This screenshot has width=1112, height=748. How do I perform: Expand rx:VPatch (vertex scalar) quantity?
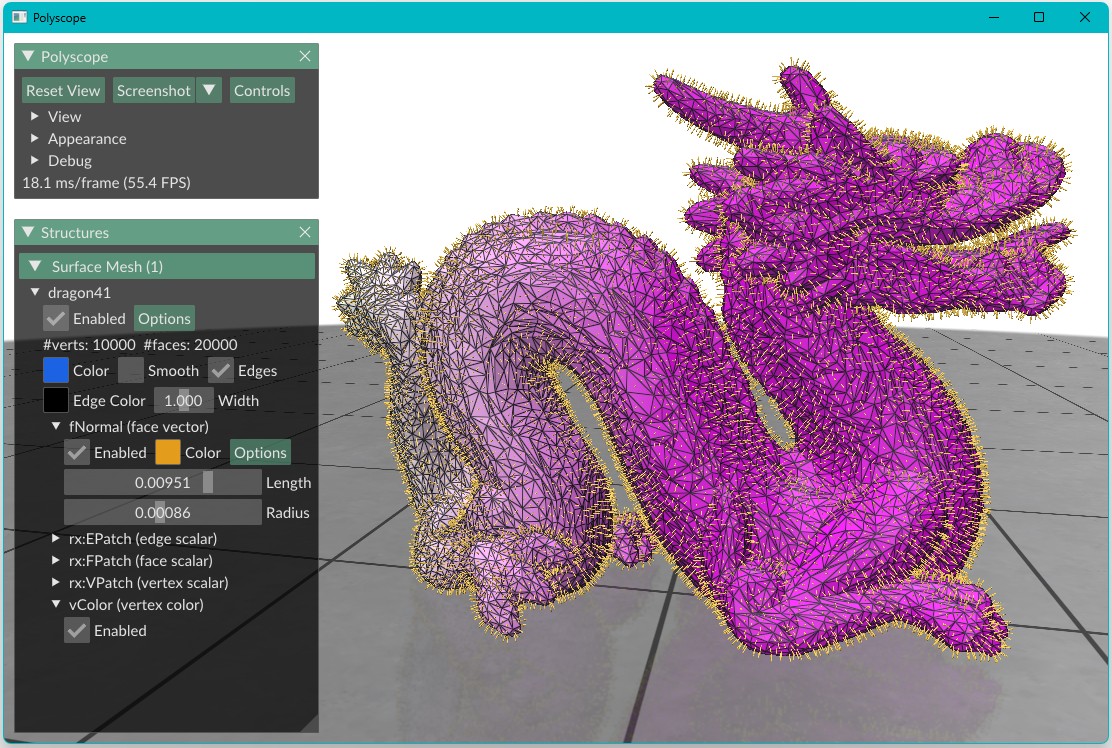56,582
